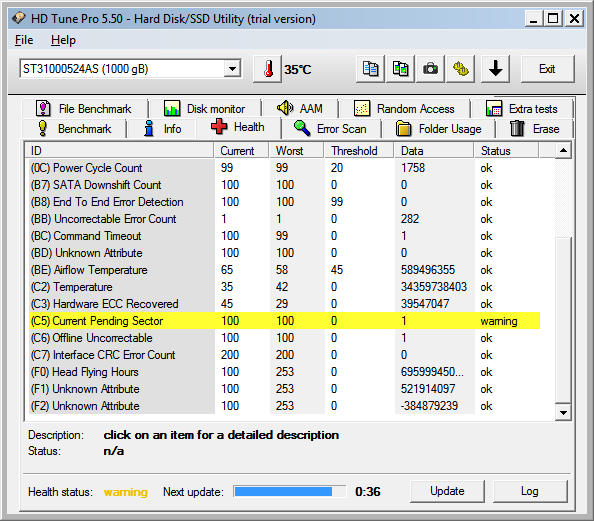Image resolution: width=594 pixels, height=521 pixels.
Task: Click the 35°C temperature reading
Action: [298, 69]
